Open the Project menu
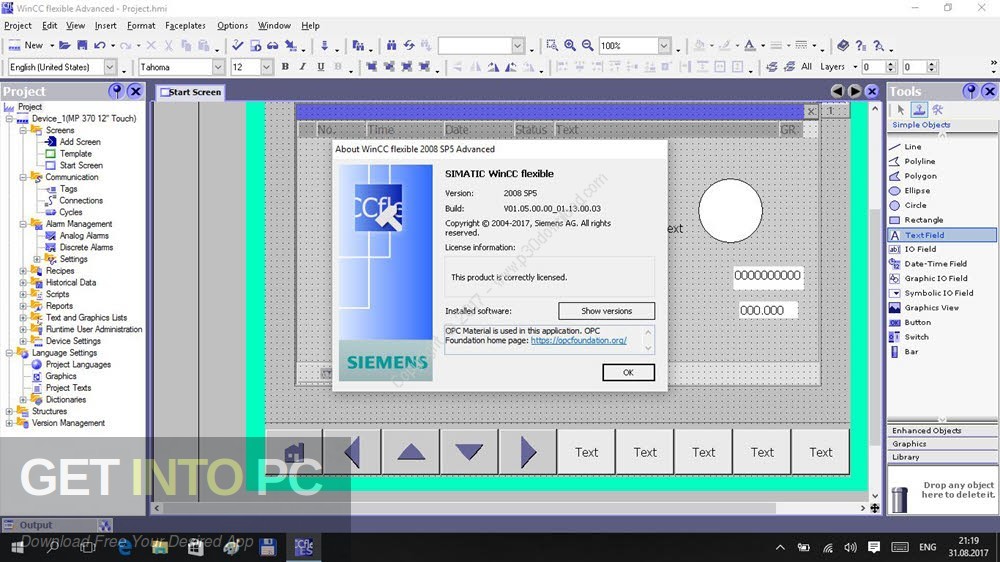Screen dimensions: 1000x562 [x=18, y=26]
